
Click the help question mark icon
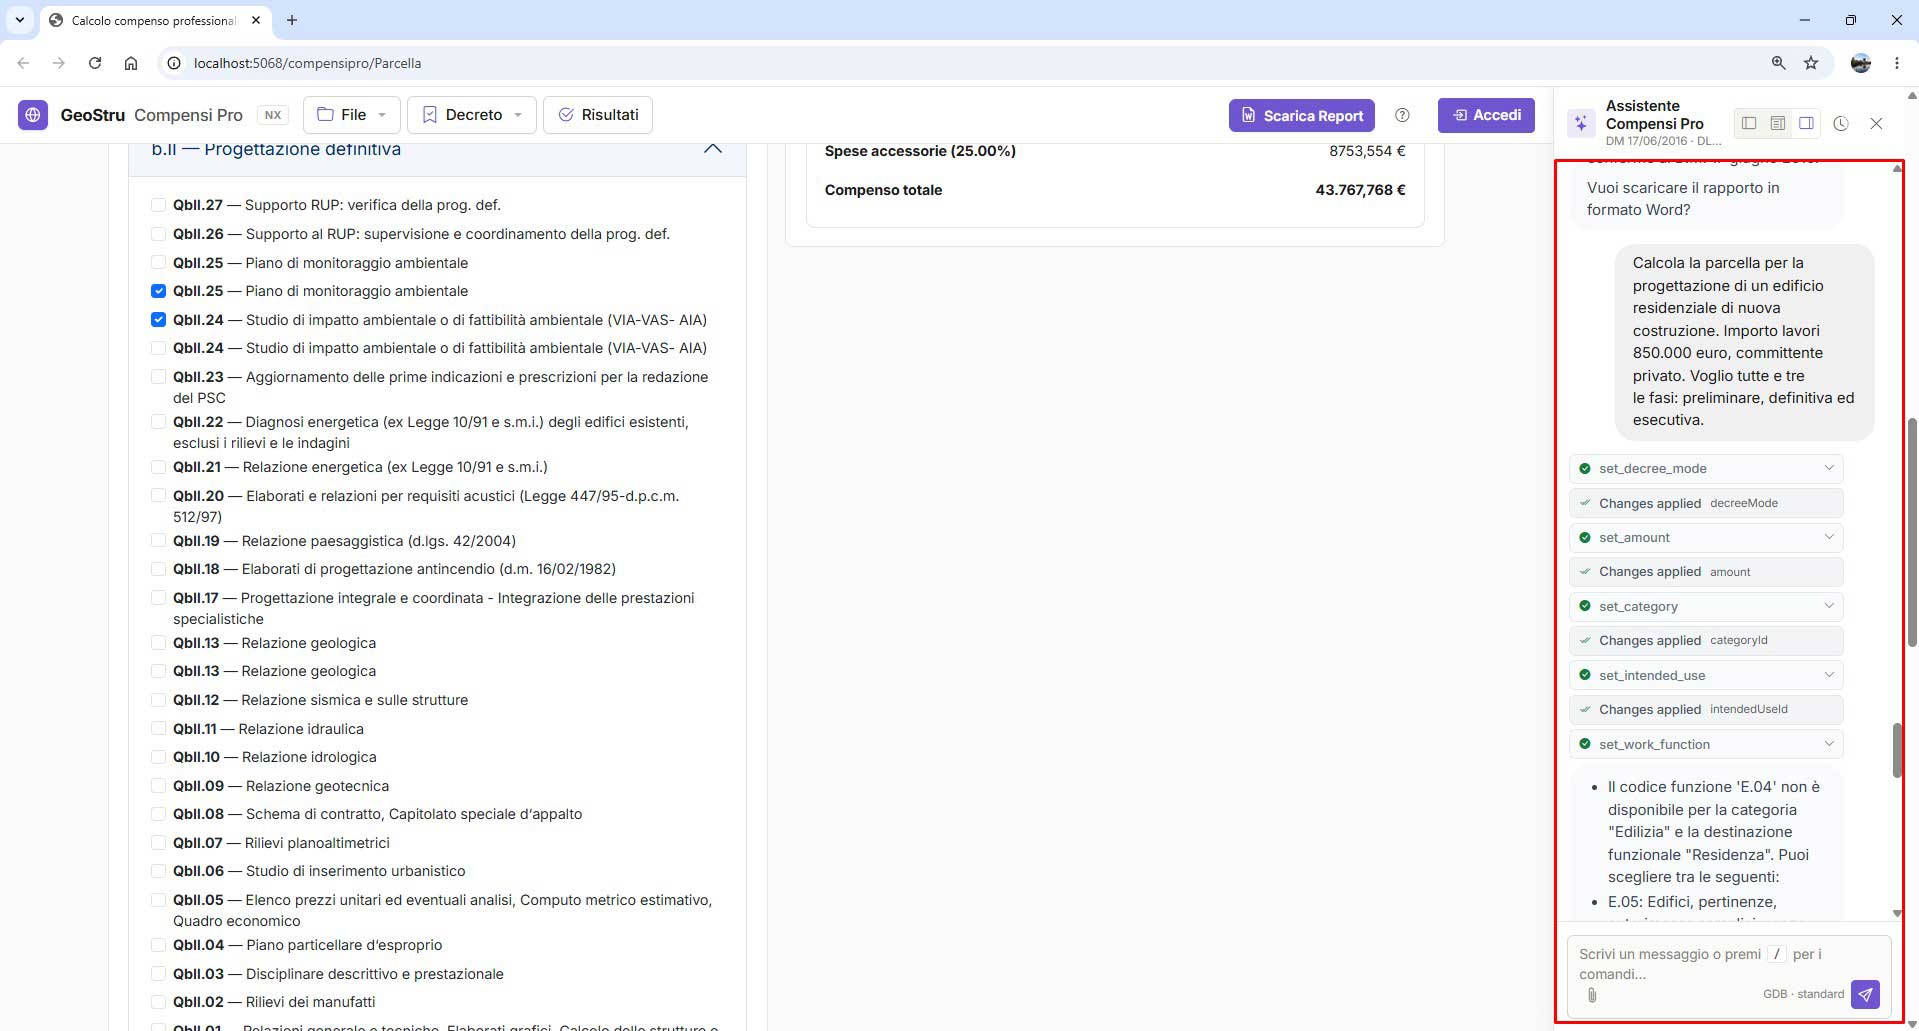[x=1402, y=115]
